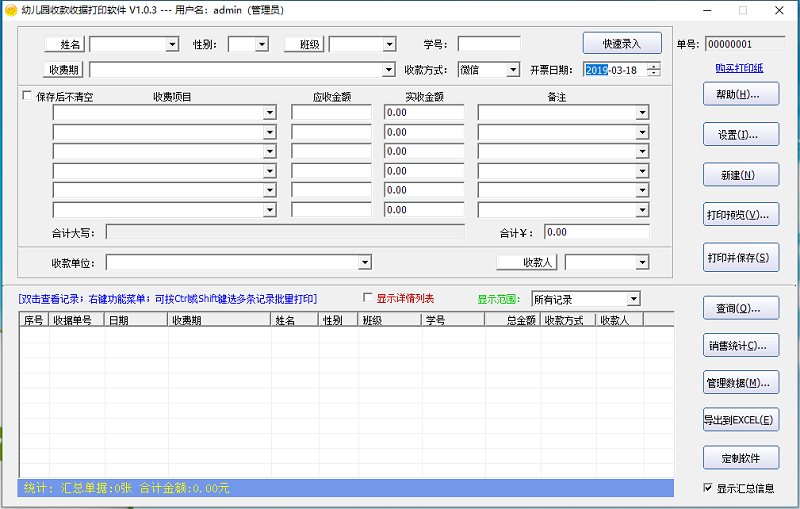
Task: Click the 收款人 column header in table
Action: pos(620,320)
